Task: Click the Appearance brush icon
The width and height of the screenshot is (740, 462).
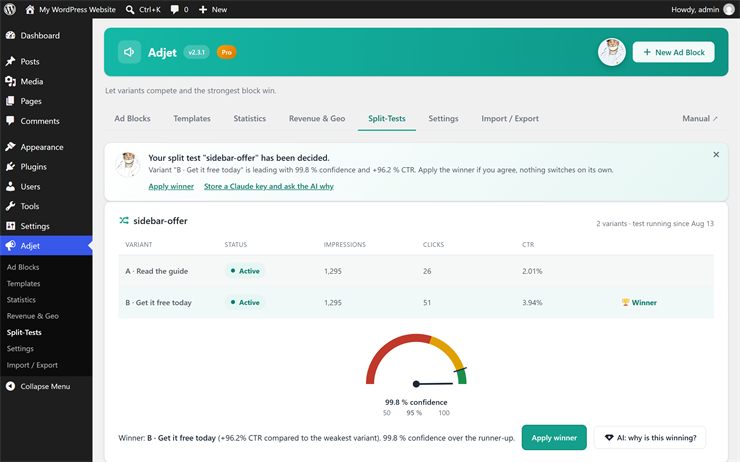Action: [x=10, y=147]
